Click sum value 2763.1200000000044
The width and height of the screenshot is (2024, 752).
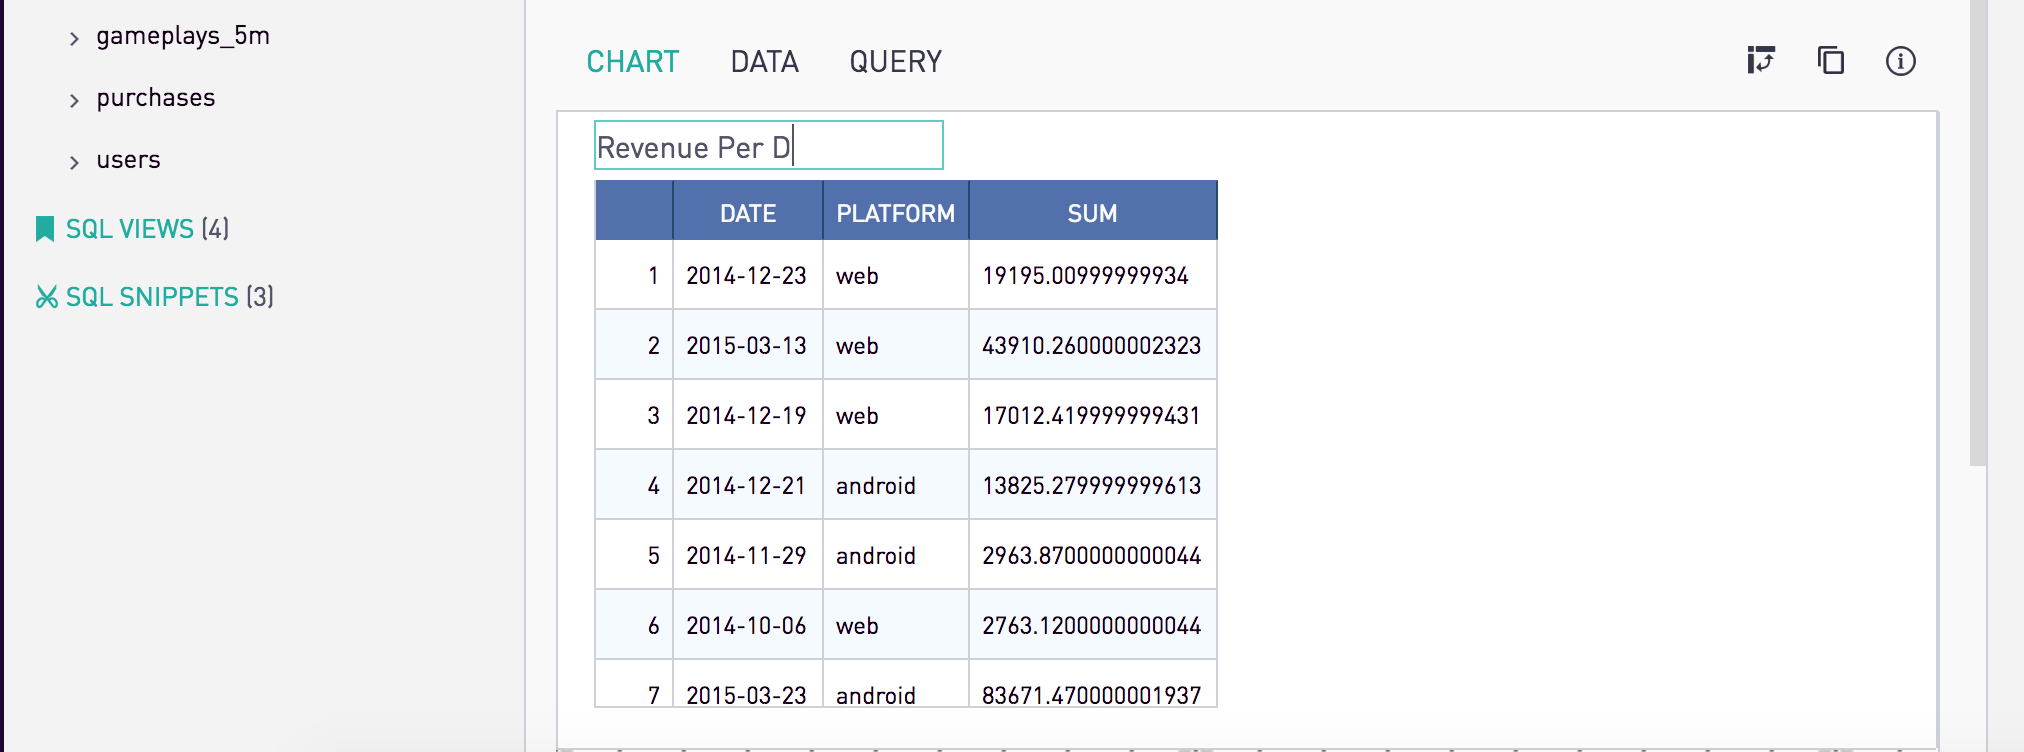click(x=1092, y=625)
